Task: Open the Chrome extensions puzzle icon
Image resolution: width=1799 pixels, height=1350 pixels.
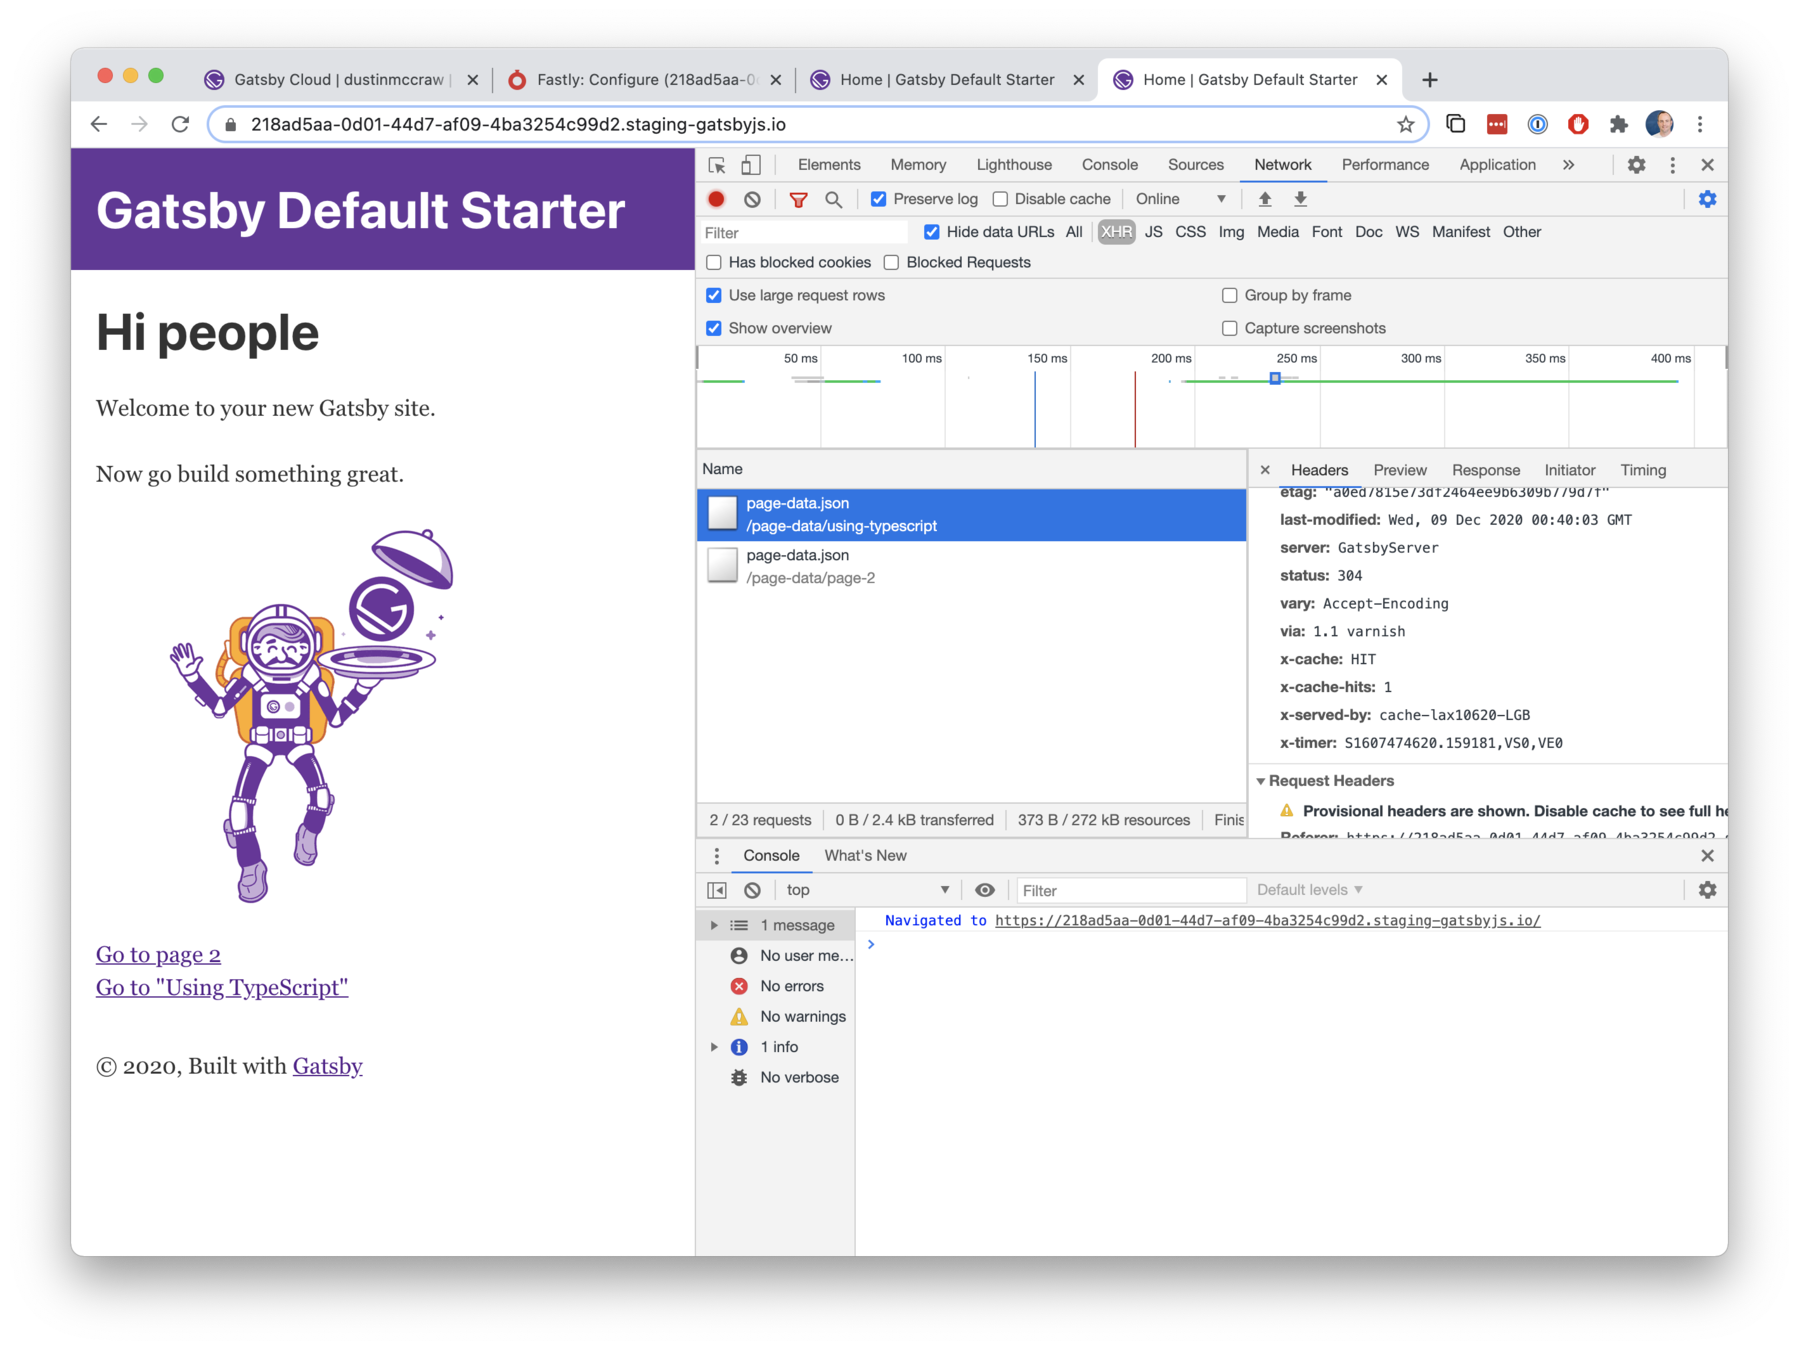Action: [1618, 125]
